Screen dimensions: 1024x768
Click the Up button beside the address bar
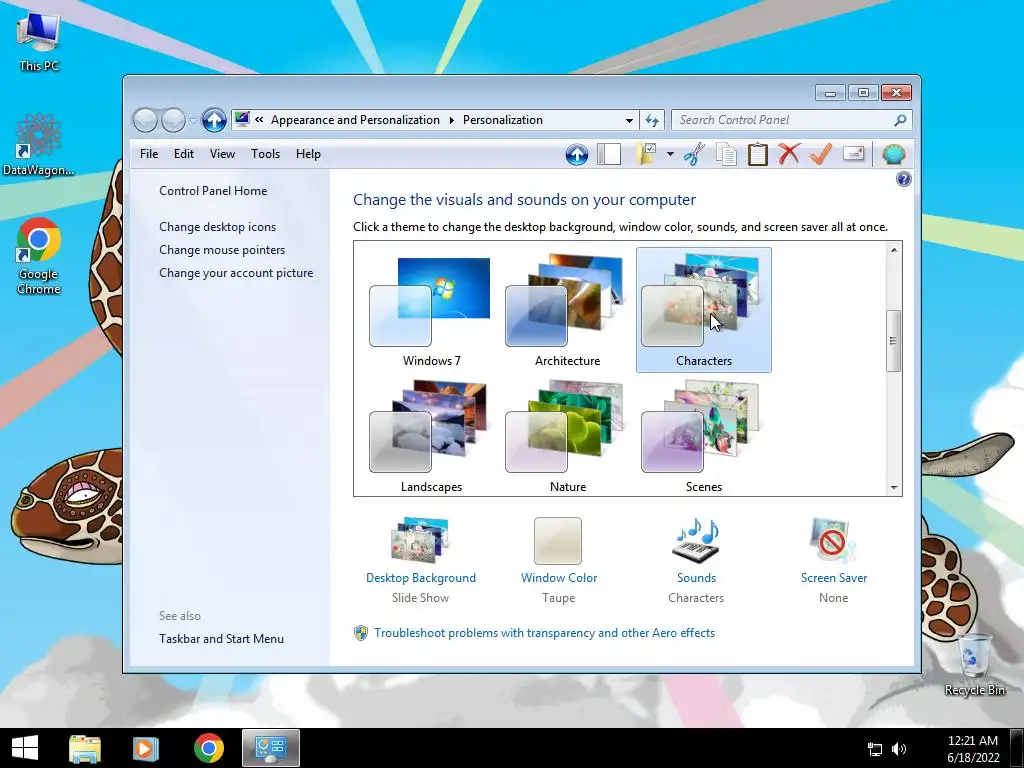click(x=214, y=120)
